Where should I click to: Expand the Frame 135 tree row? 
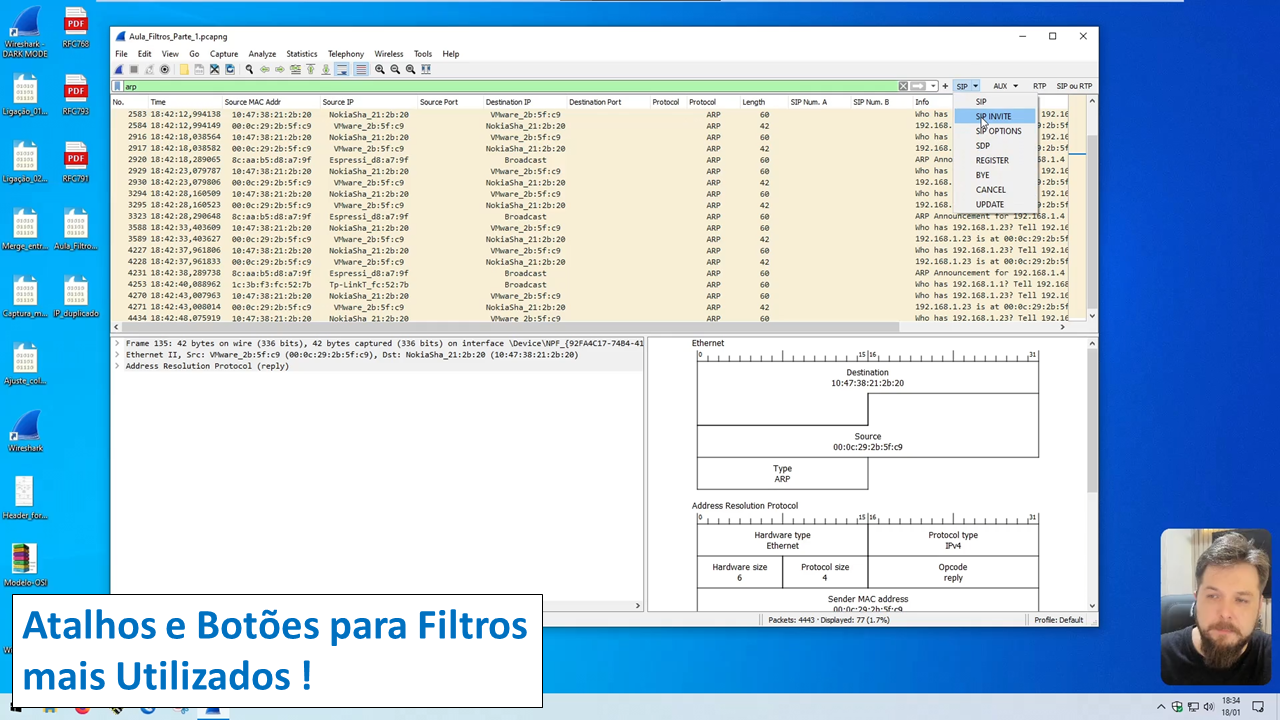pos(117,343)
